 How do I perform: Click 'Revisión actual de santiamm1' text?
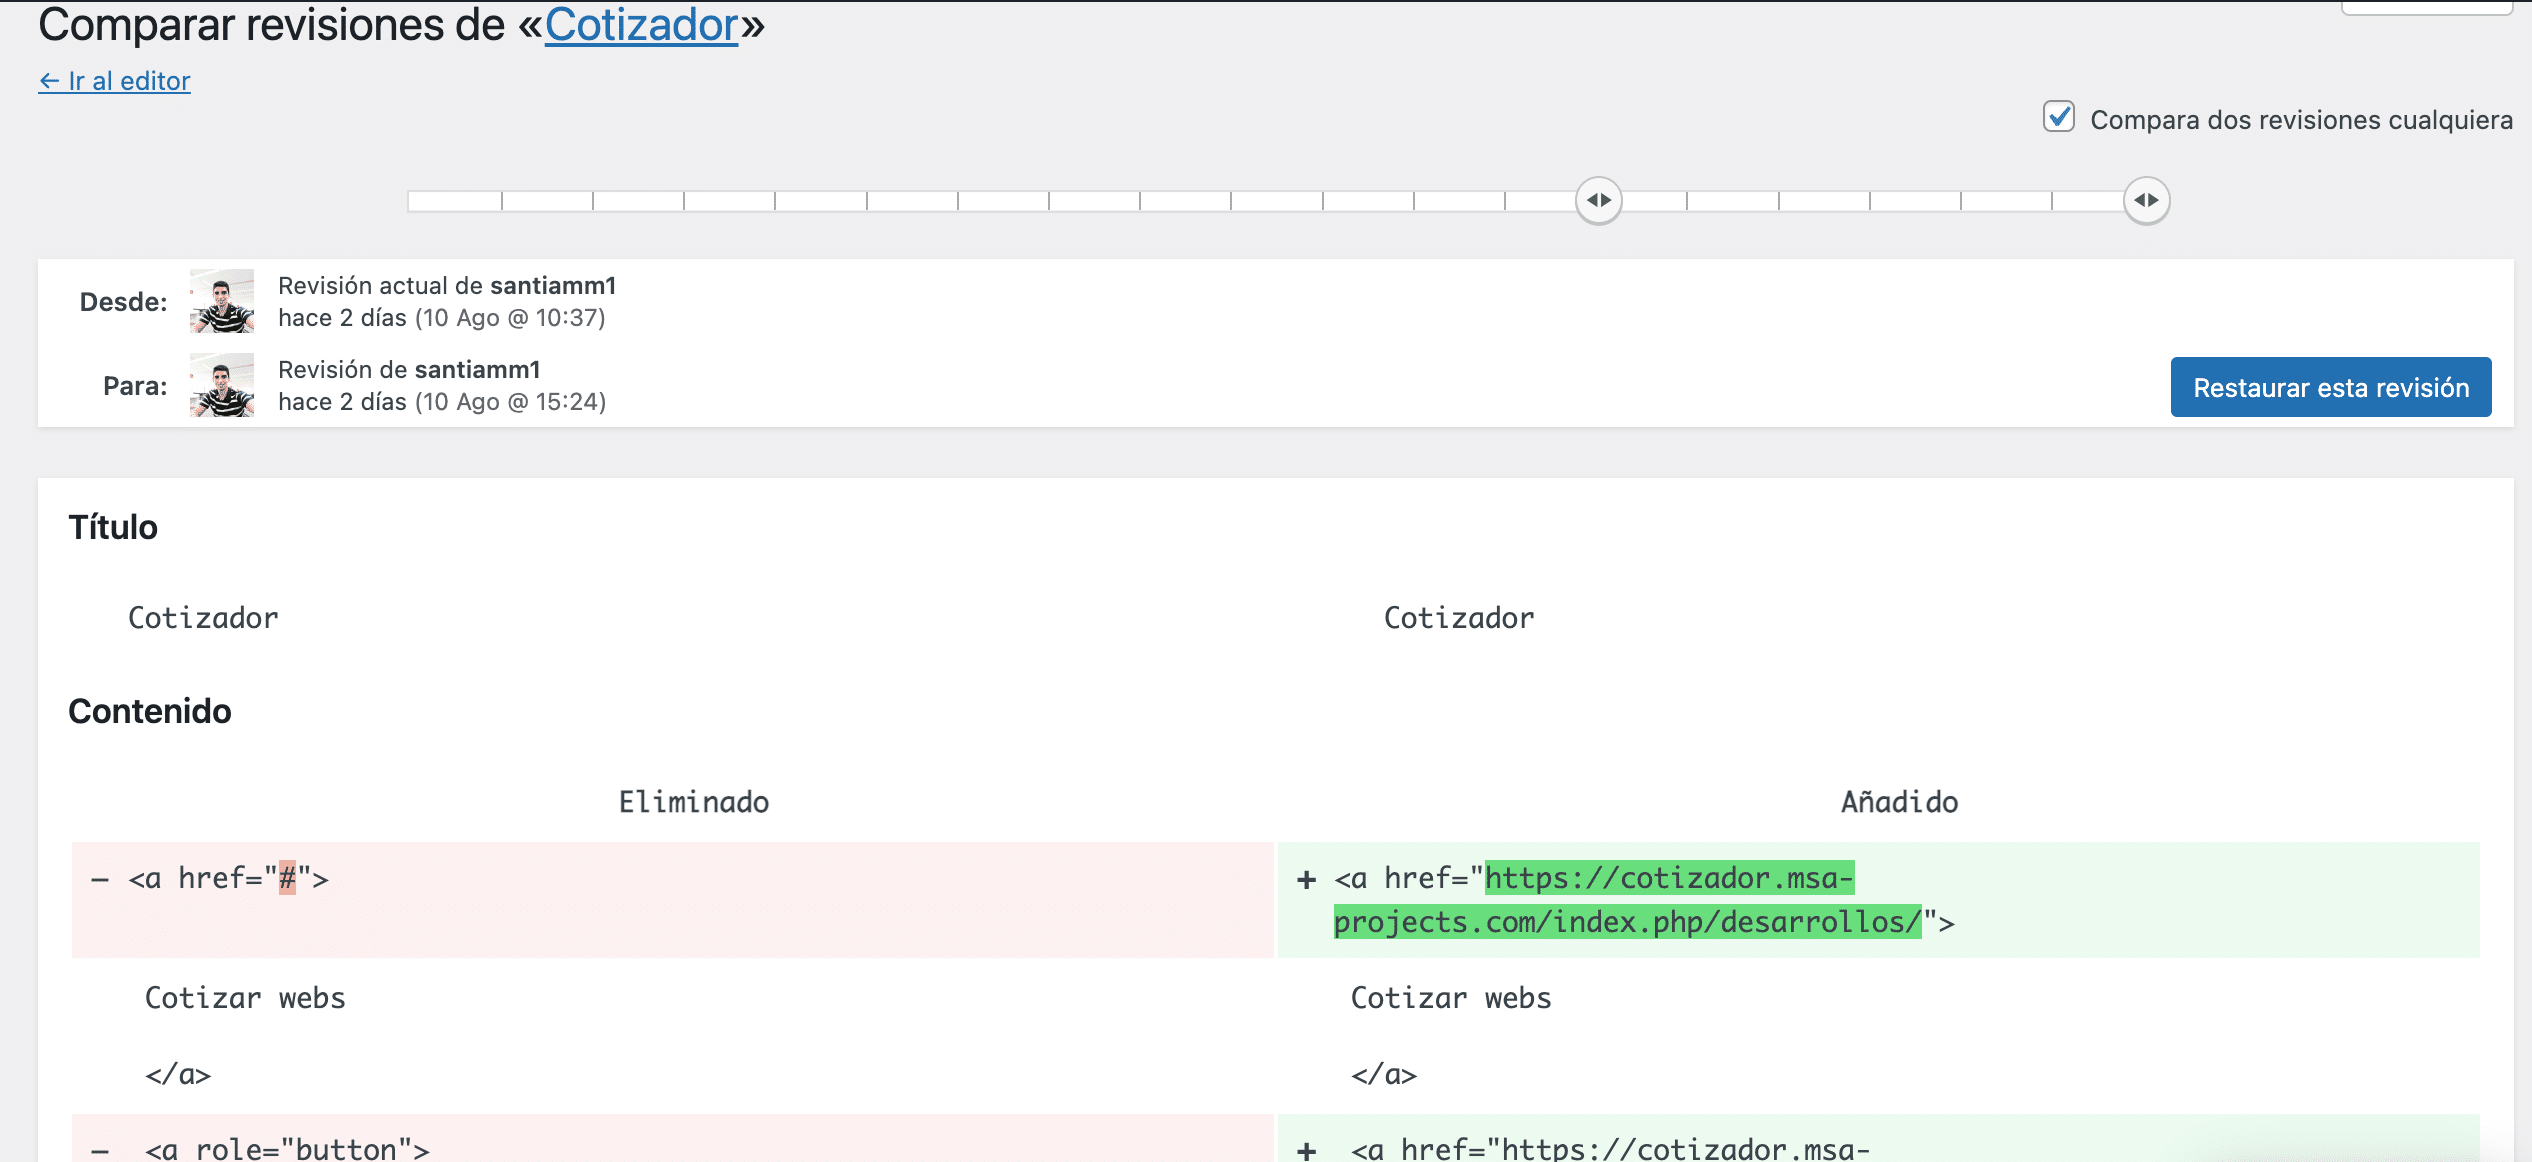click(x=446, y=286)
